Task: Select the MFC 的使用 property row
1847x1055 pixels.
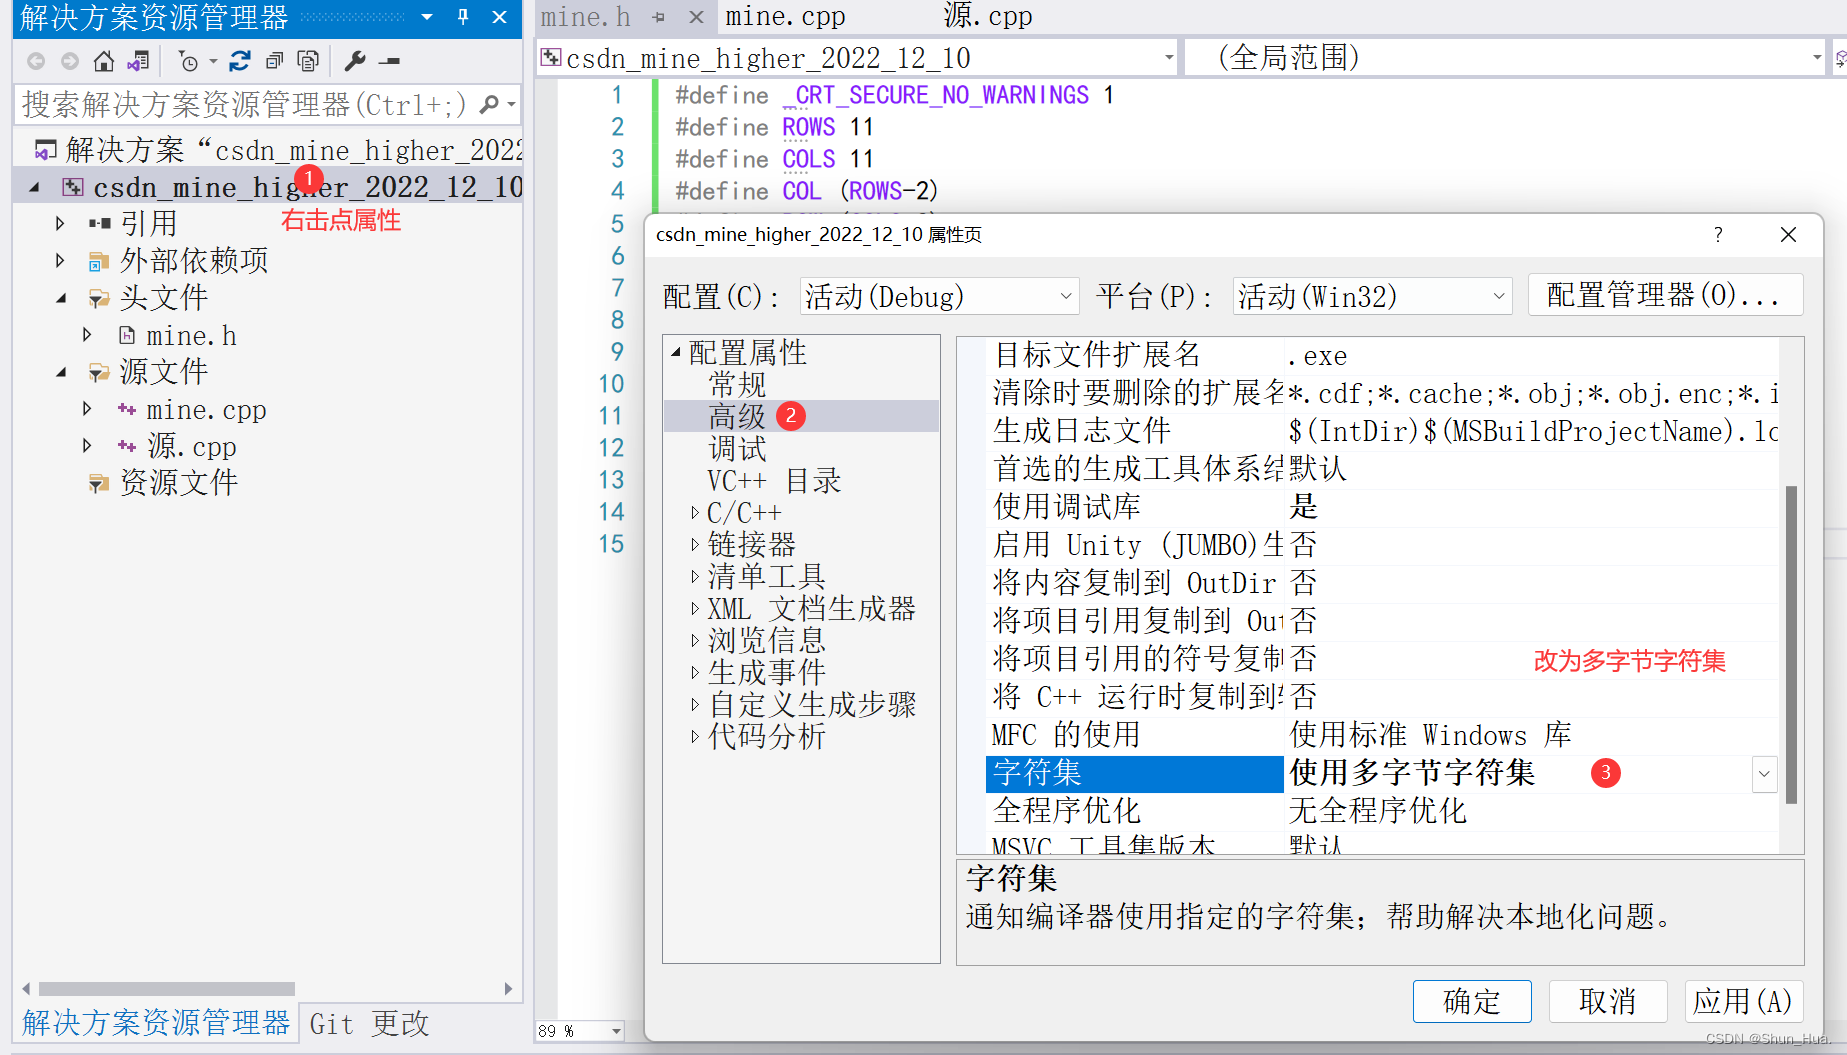Action: coord(1382,736)
